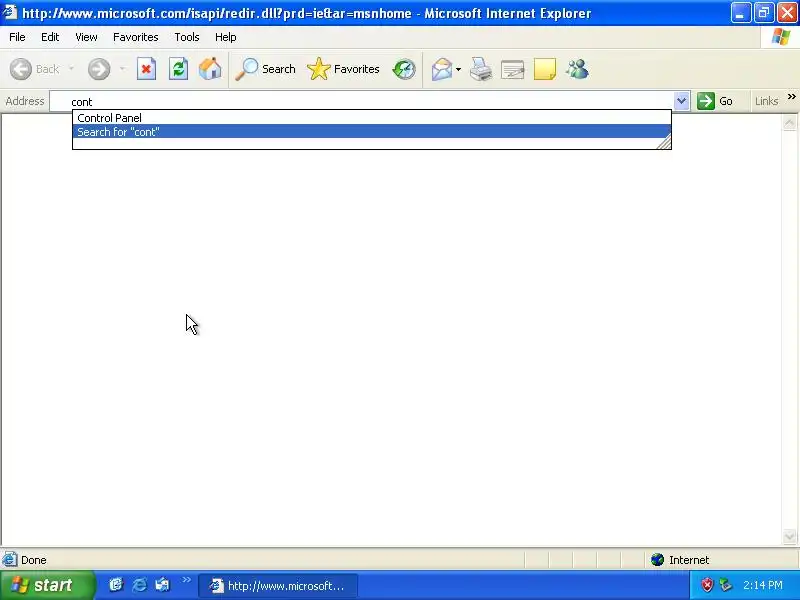This screenshot has height=600, width=800.
Task: Print the page with printer icon
Action: 480,69
